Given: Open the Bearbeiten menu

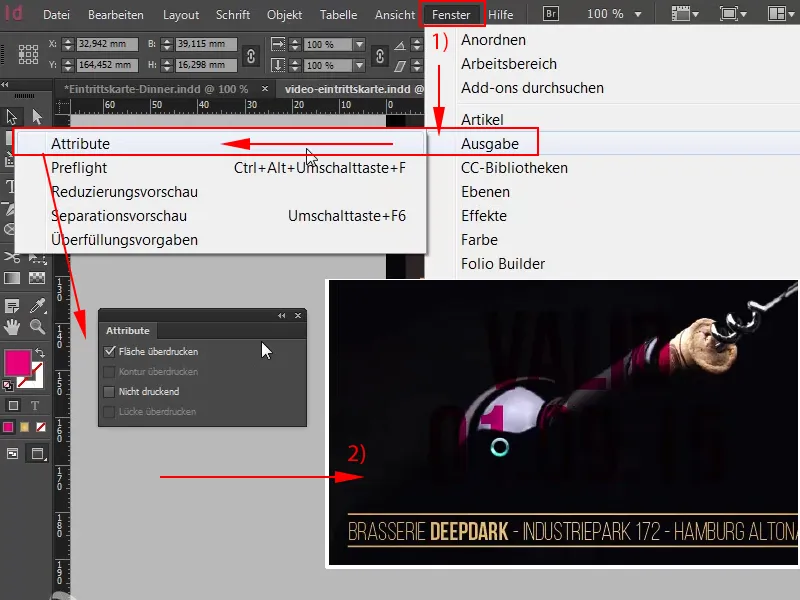Looking at the screenshot, I should pyautogui.click(x=116, y=15).
